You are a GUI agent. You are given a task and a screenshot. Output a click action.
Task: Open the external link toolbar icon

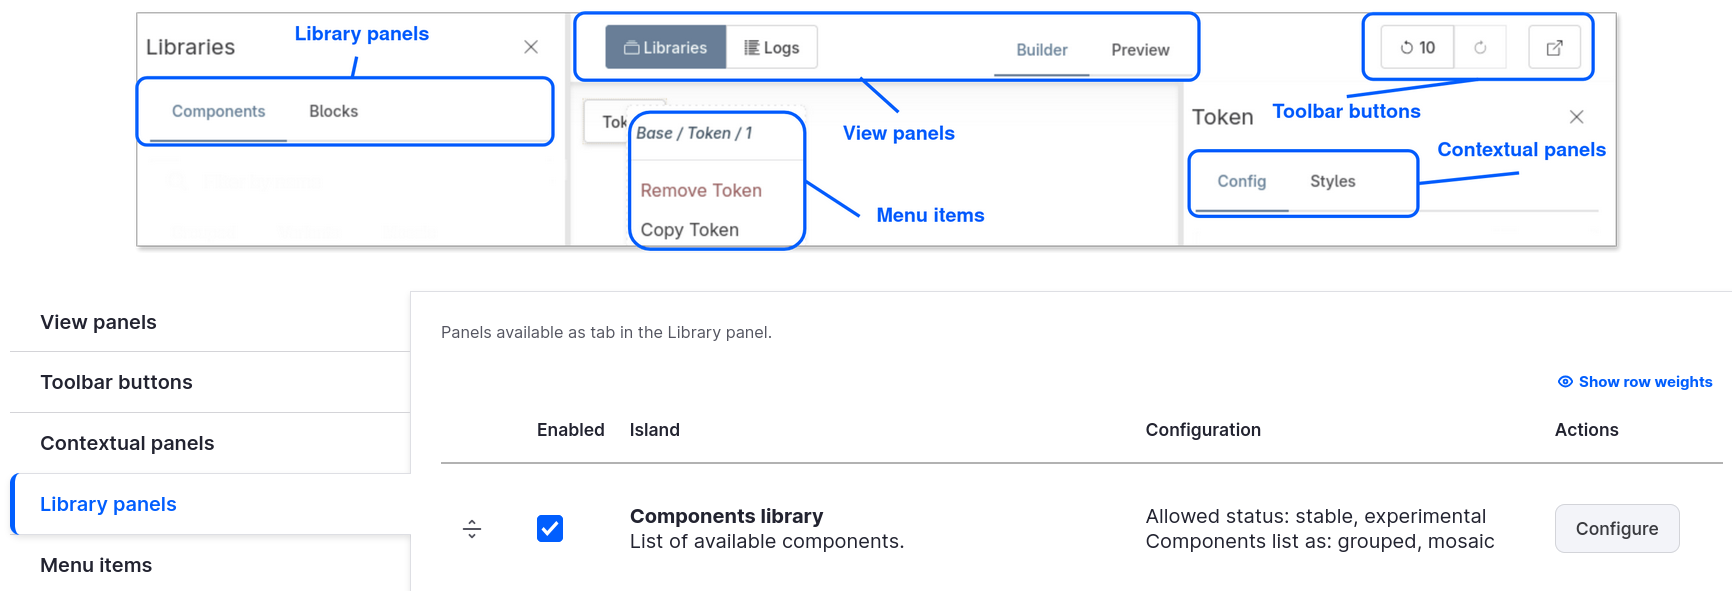pyautogui.click(x=1554, y=46)
